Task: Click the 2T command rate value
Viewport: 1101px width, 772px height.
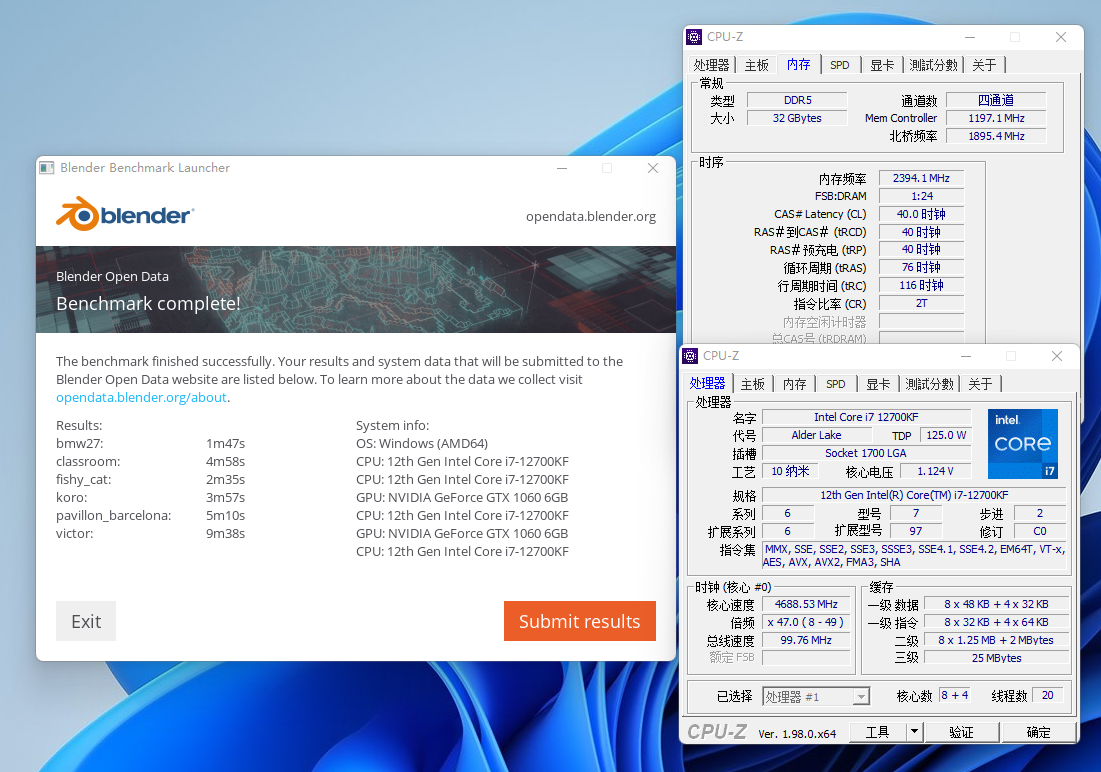Action: point(921,303)
